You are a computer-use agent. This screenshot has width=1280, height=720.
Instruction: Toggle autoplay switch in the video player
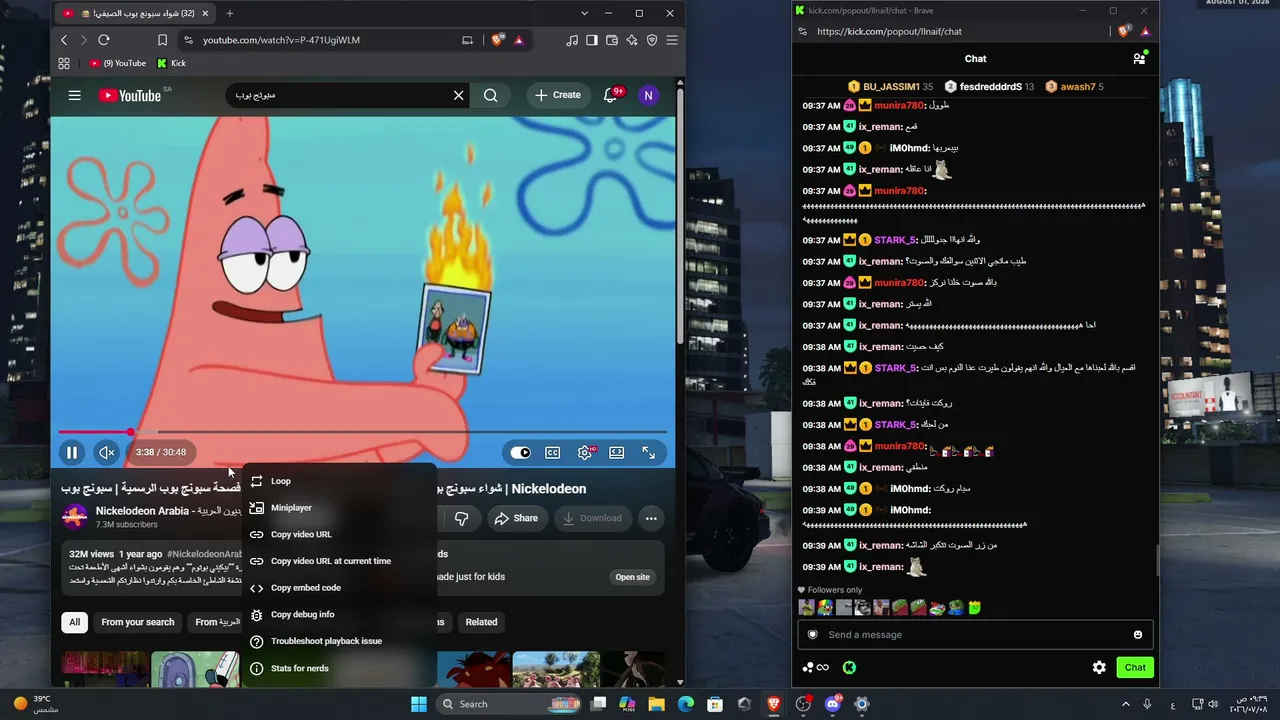[520, 453]
